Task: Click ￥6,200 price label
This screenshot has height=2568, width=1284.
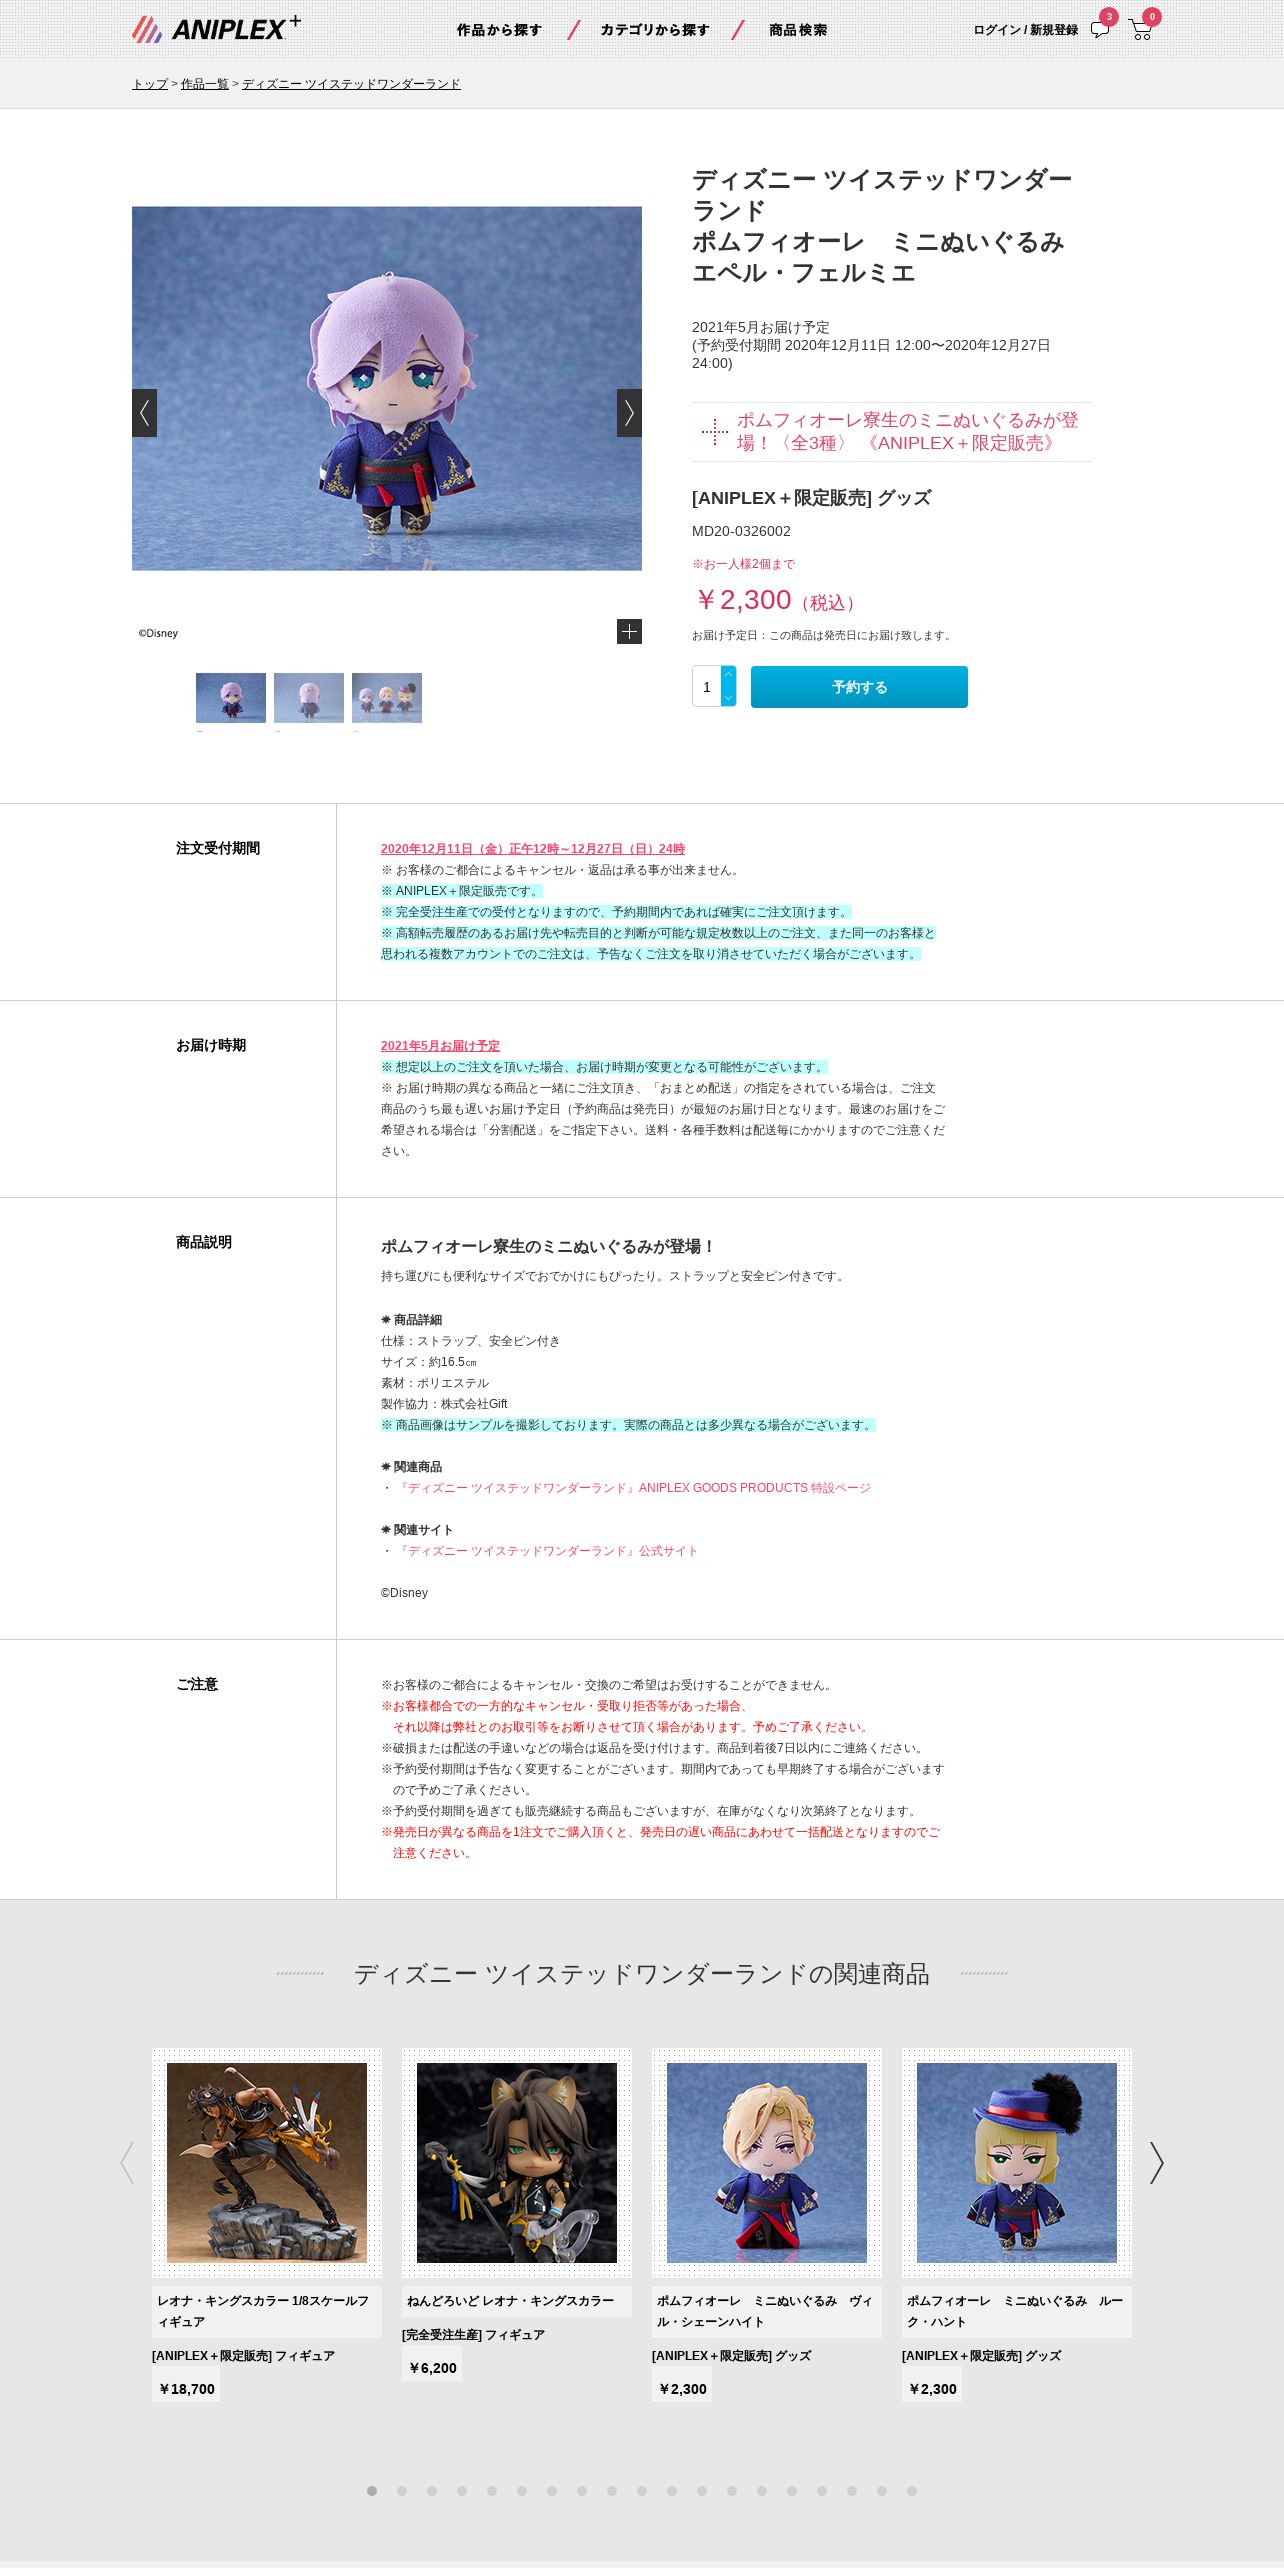Action: tap(432, 2368)
